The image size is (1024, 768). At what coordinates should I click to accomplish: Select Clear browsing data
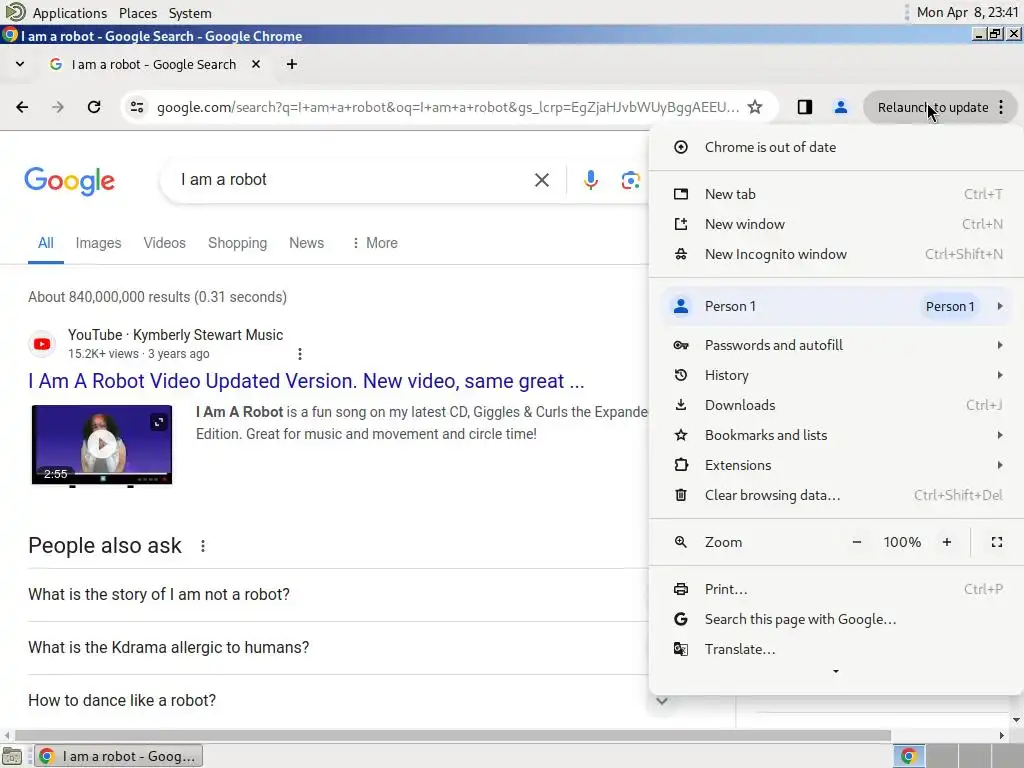point(836,495)
